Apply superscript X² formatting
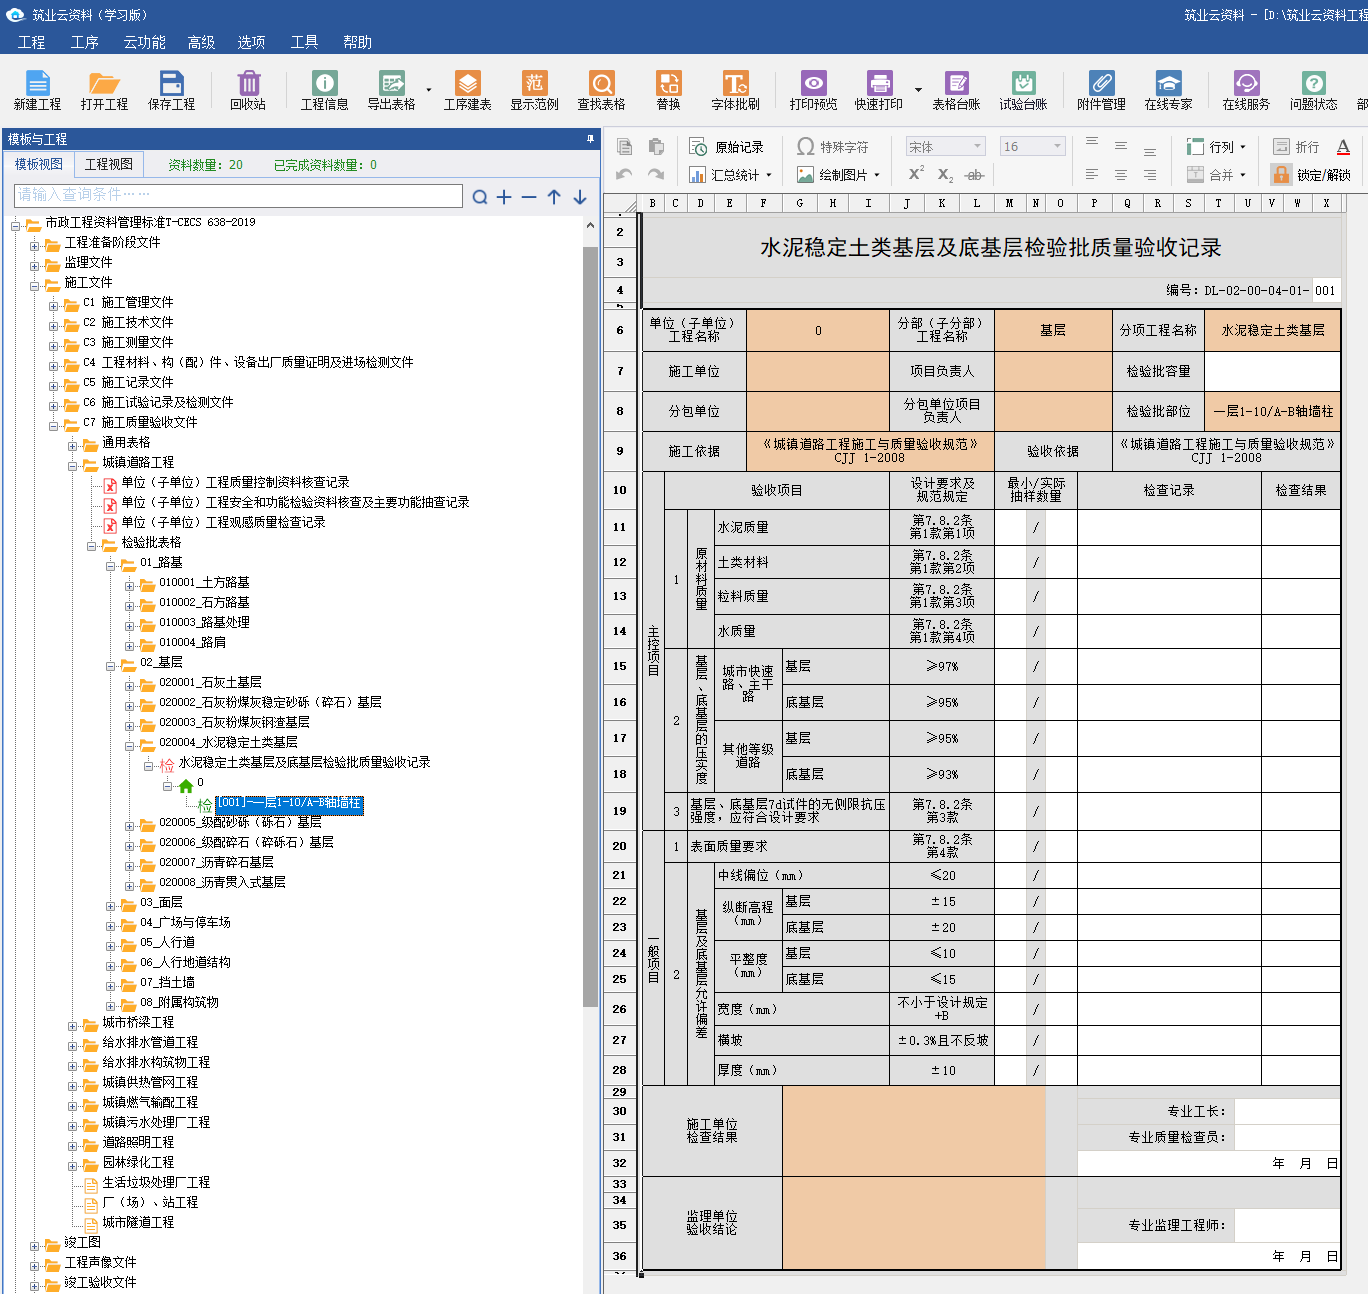Image resolution: width=1368 pixels, height=1294 pixels. (915, 174)
